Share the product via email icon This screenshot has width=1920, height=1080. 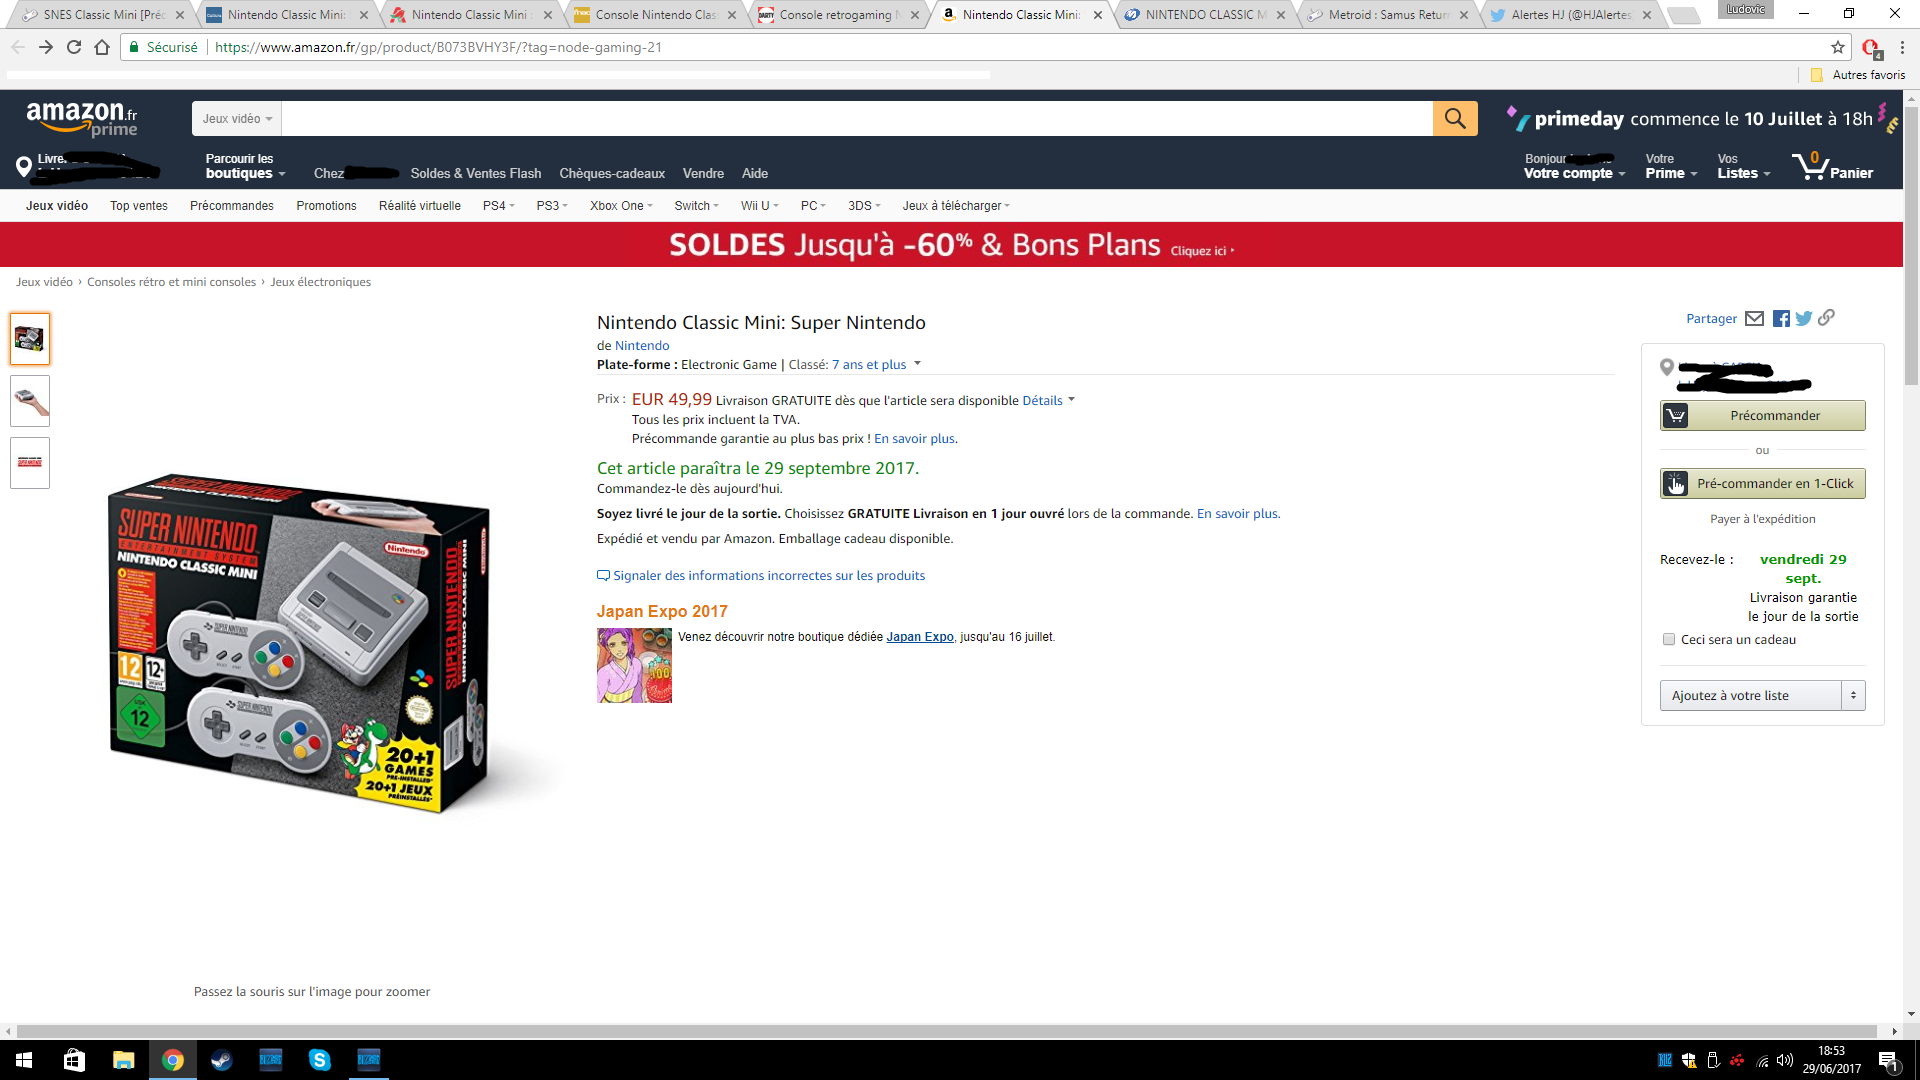click(1754, 319)
